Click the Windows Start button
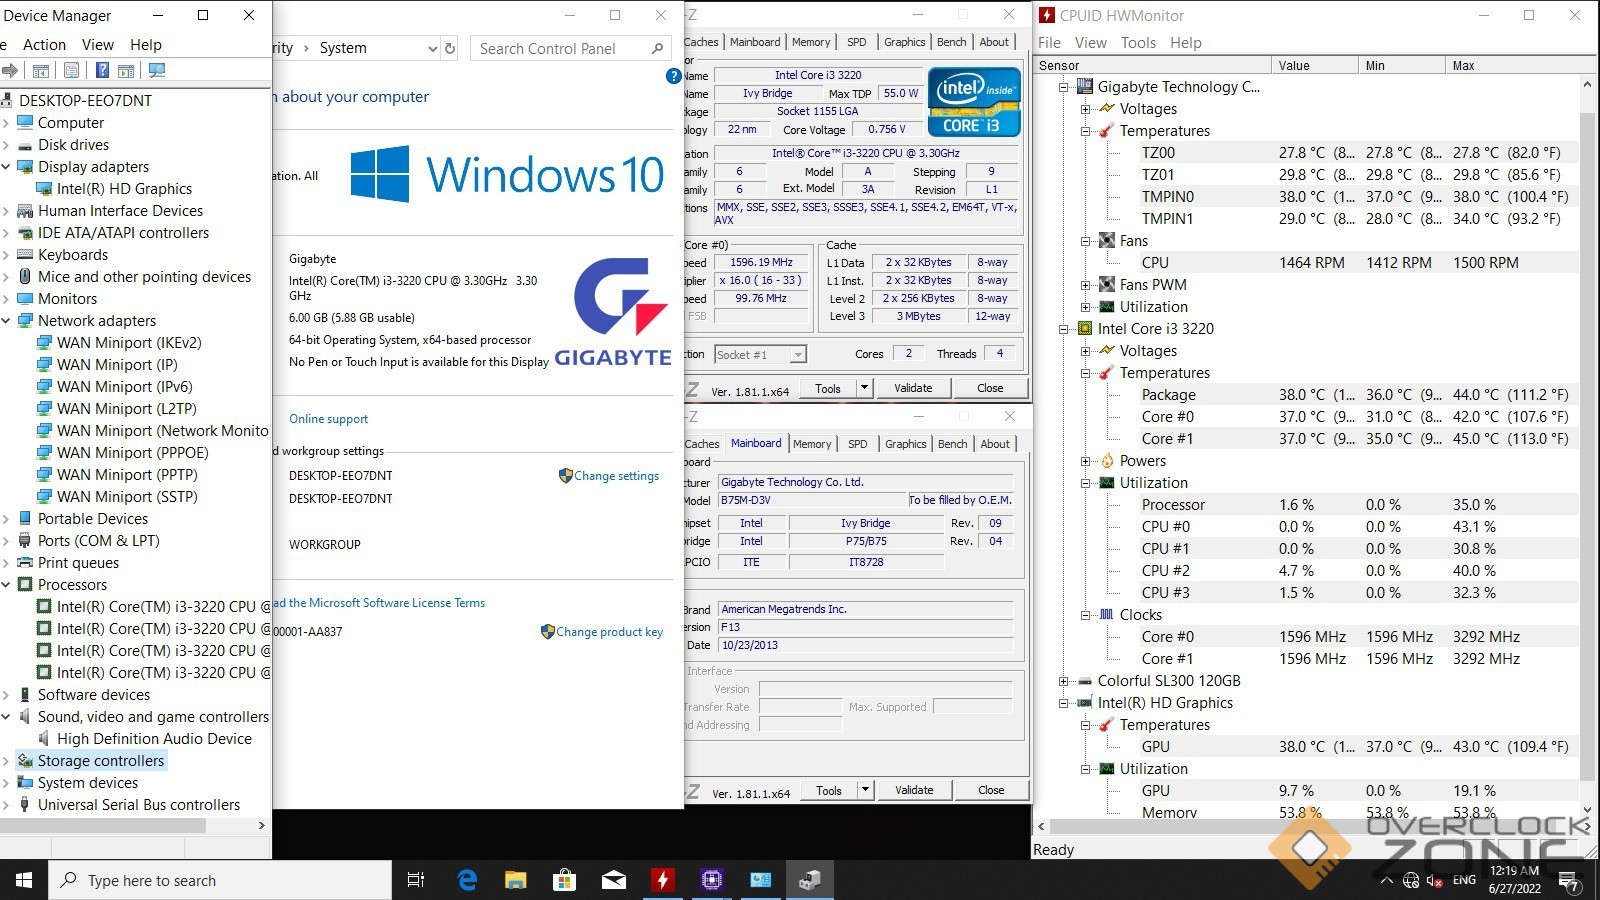This screenshot has width=1600, height=900. click(24, 880)
